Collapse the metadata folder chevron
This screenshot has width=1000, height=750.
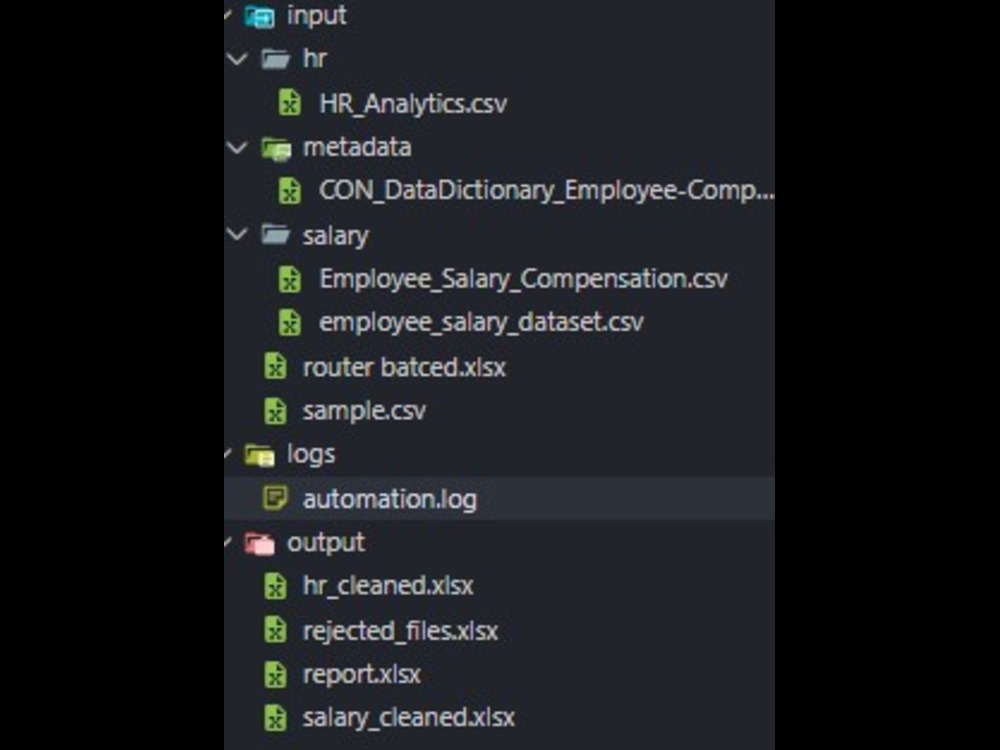pyautogui.click(x=237, y=148)
